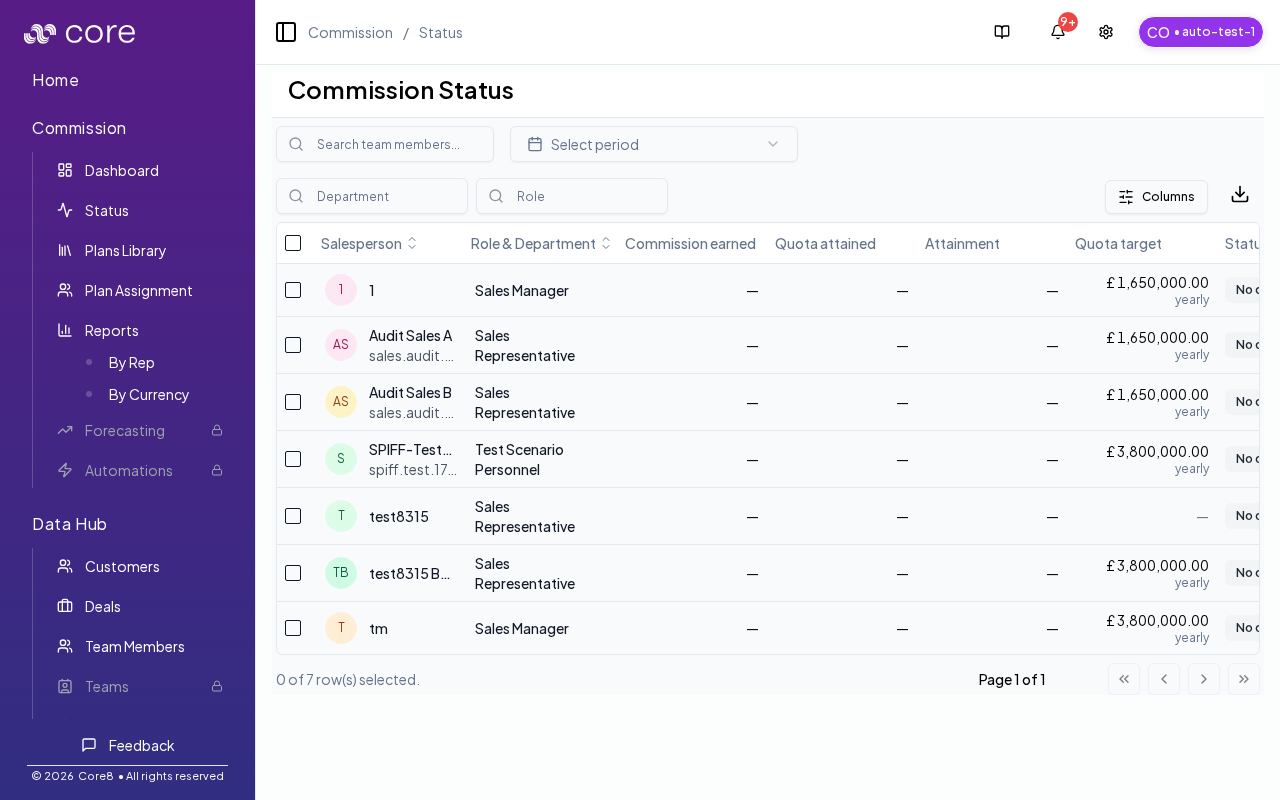Viewport: 1280px width, 800px height.
Task: Click the Status breadcrumb item
Action: (x=440, y=32)
